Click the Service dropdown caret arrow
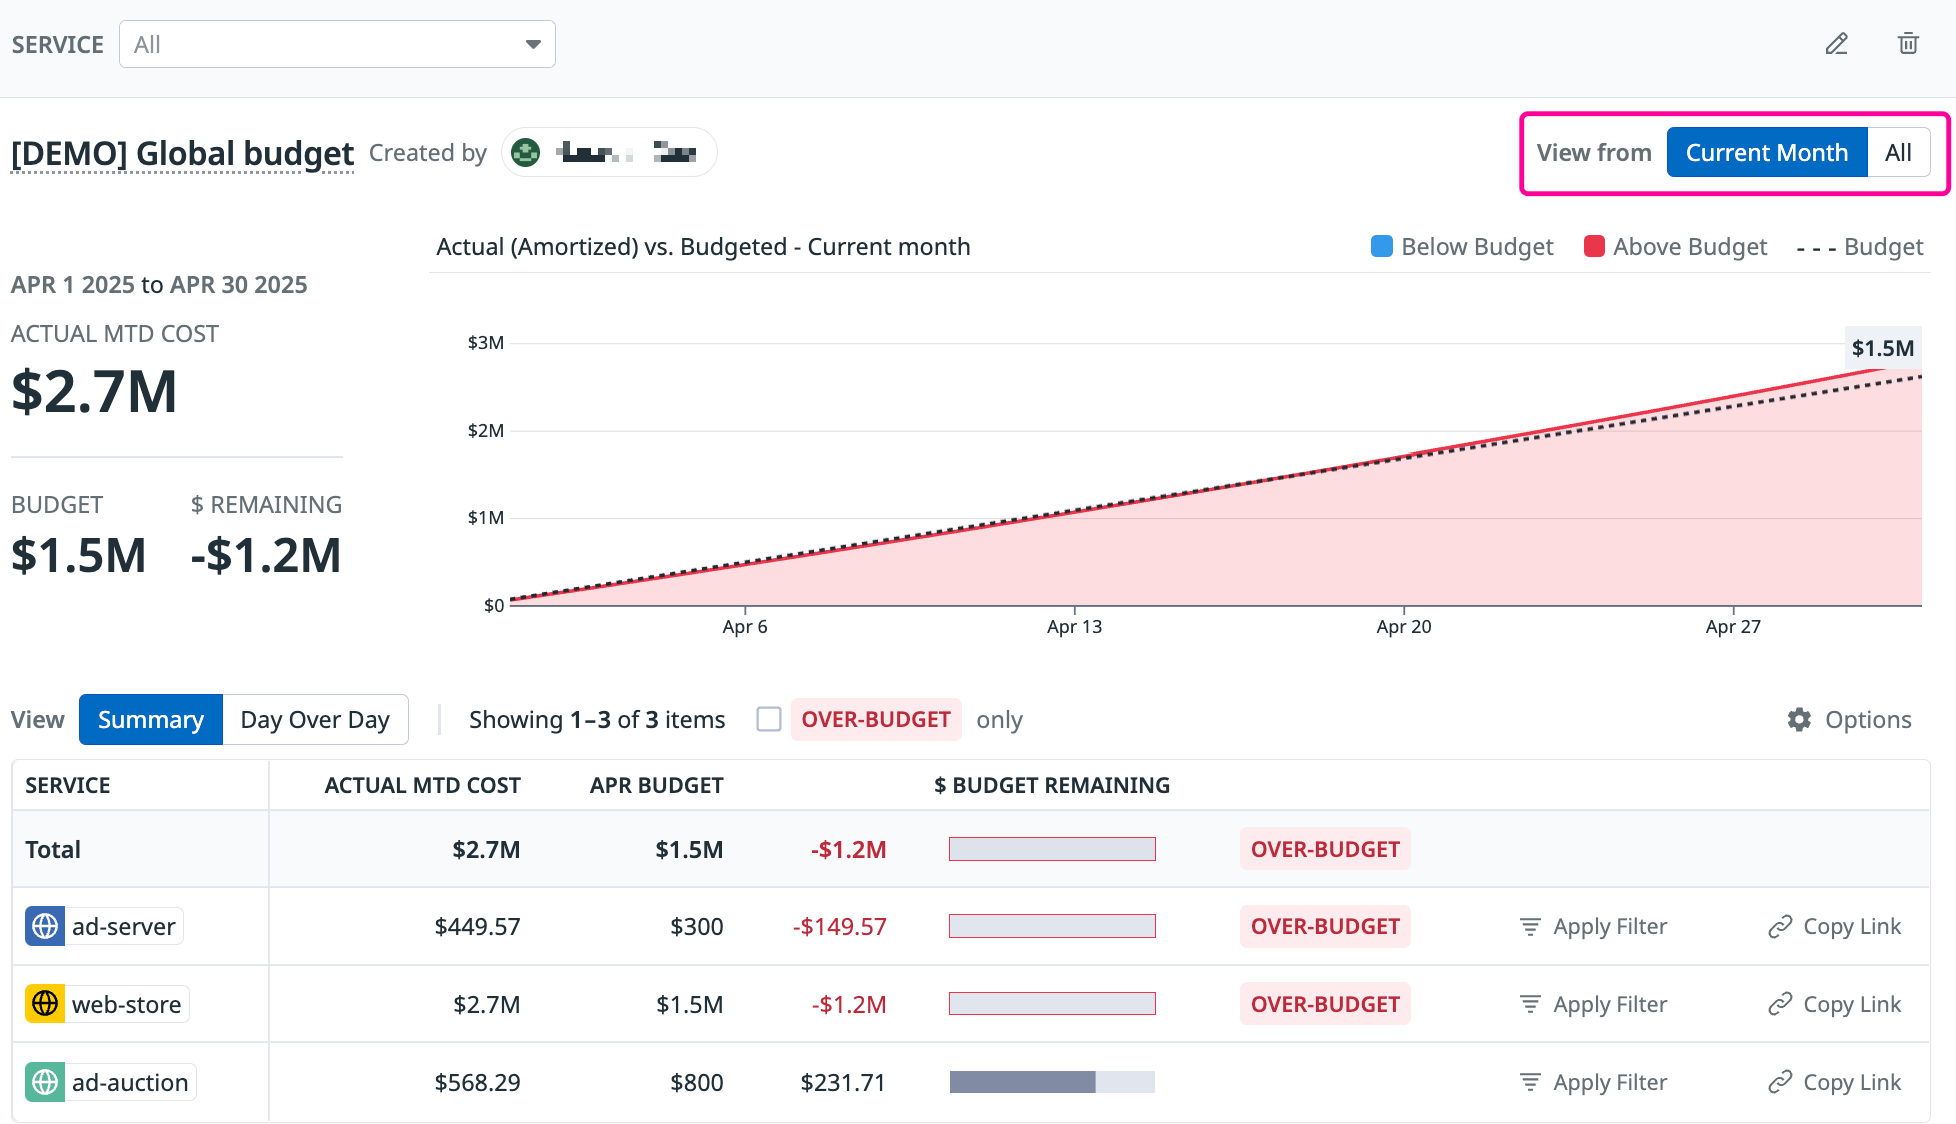The height and width of the screenshot is (1124, 1956). (533, 44)
